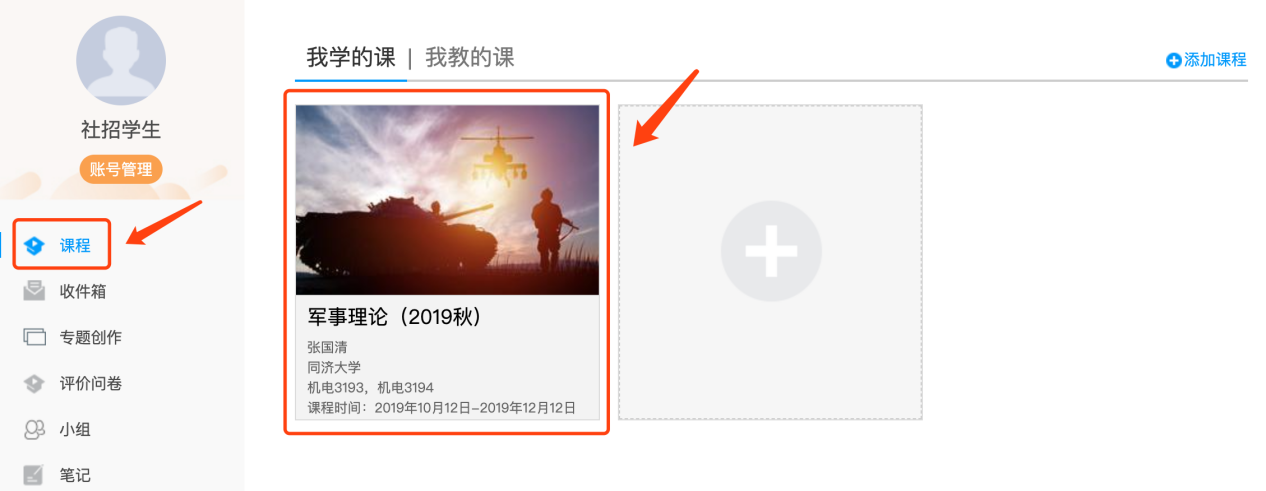Open the 收件箱 envelope icon

point(35,291)
